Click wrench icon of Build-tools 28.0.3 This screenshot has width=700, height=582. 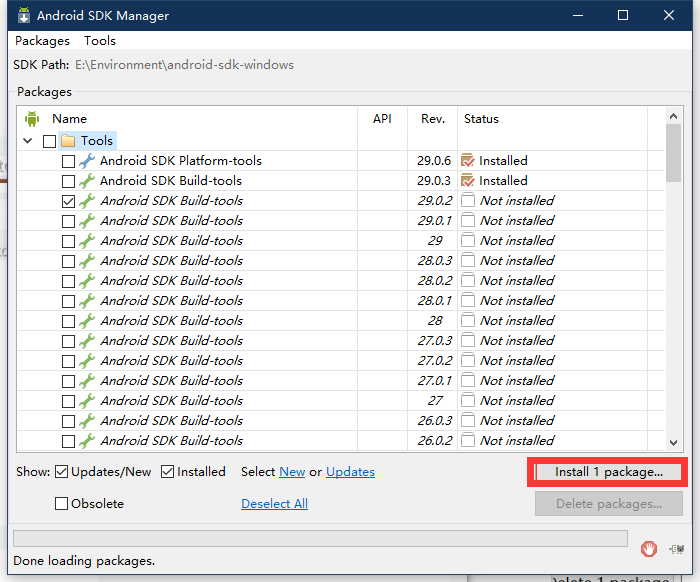click(87, 261)
